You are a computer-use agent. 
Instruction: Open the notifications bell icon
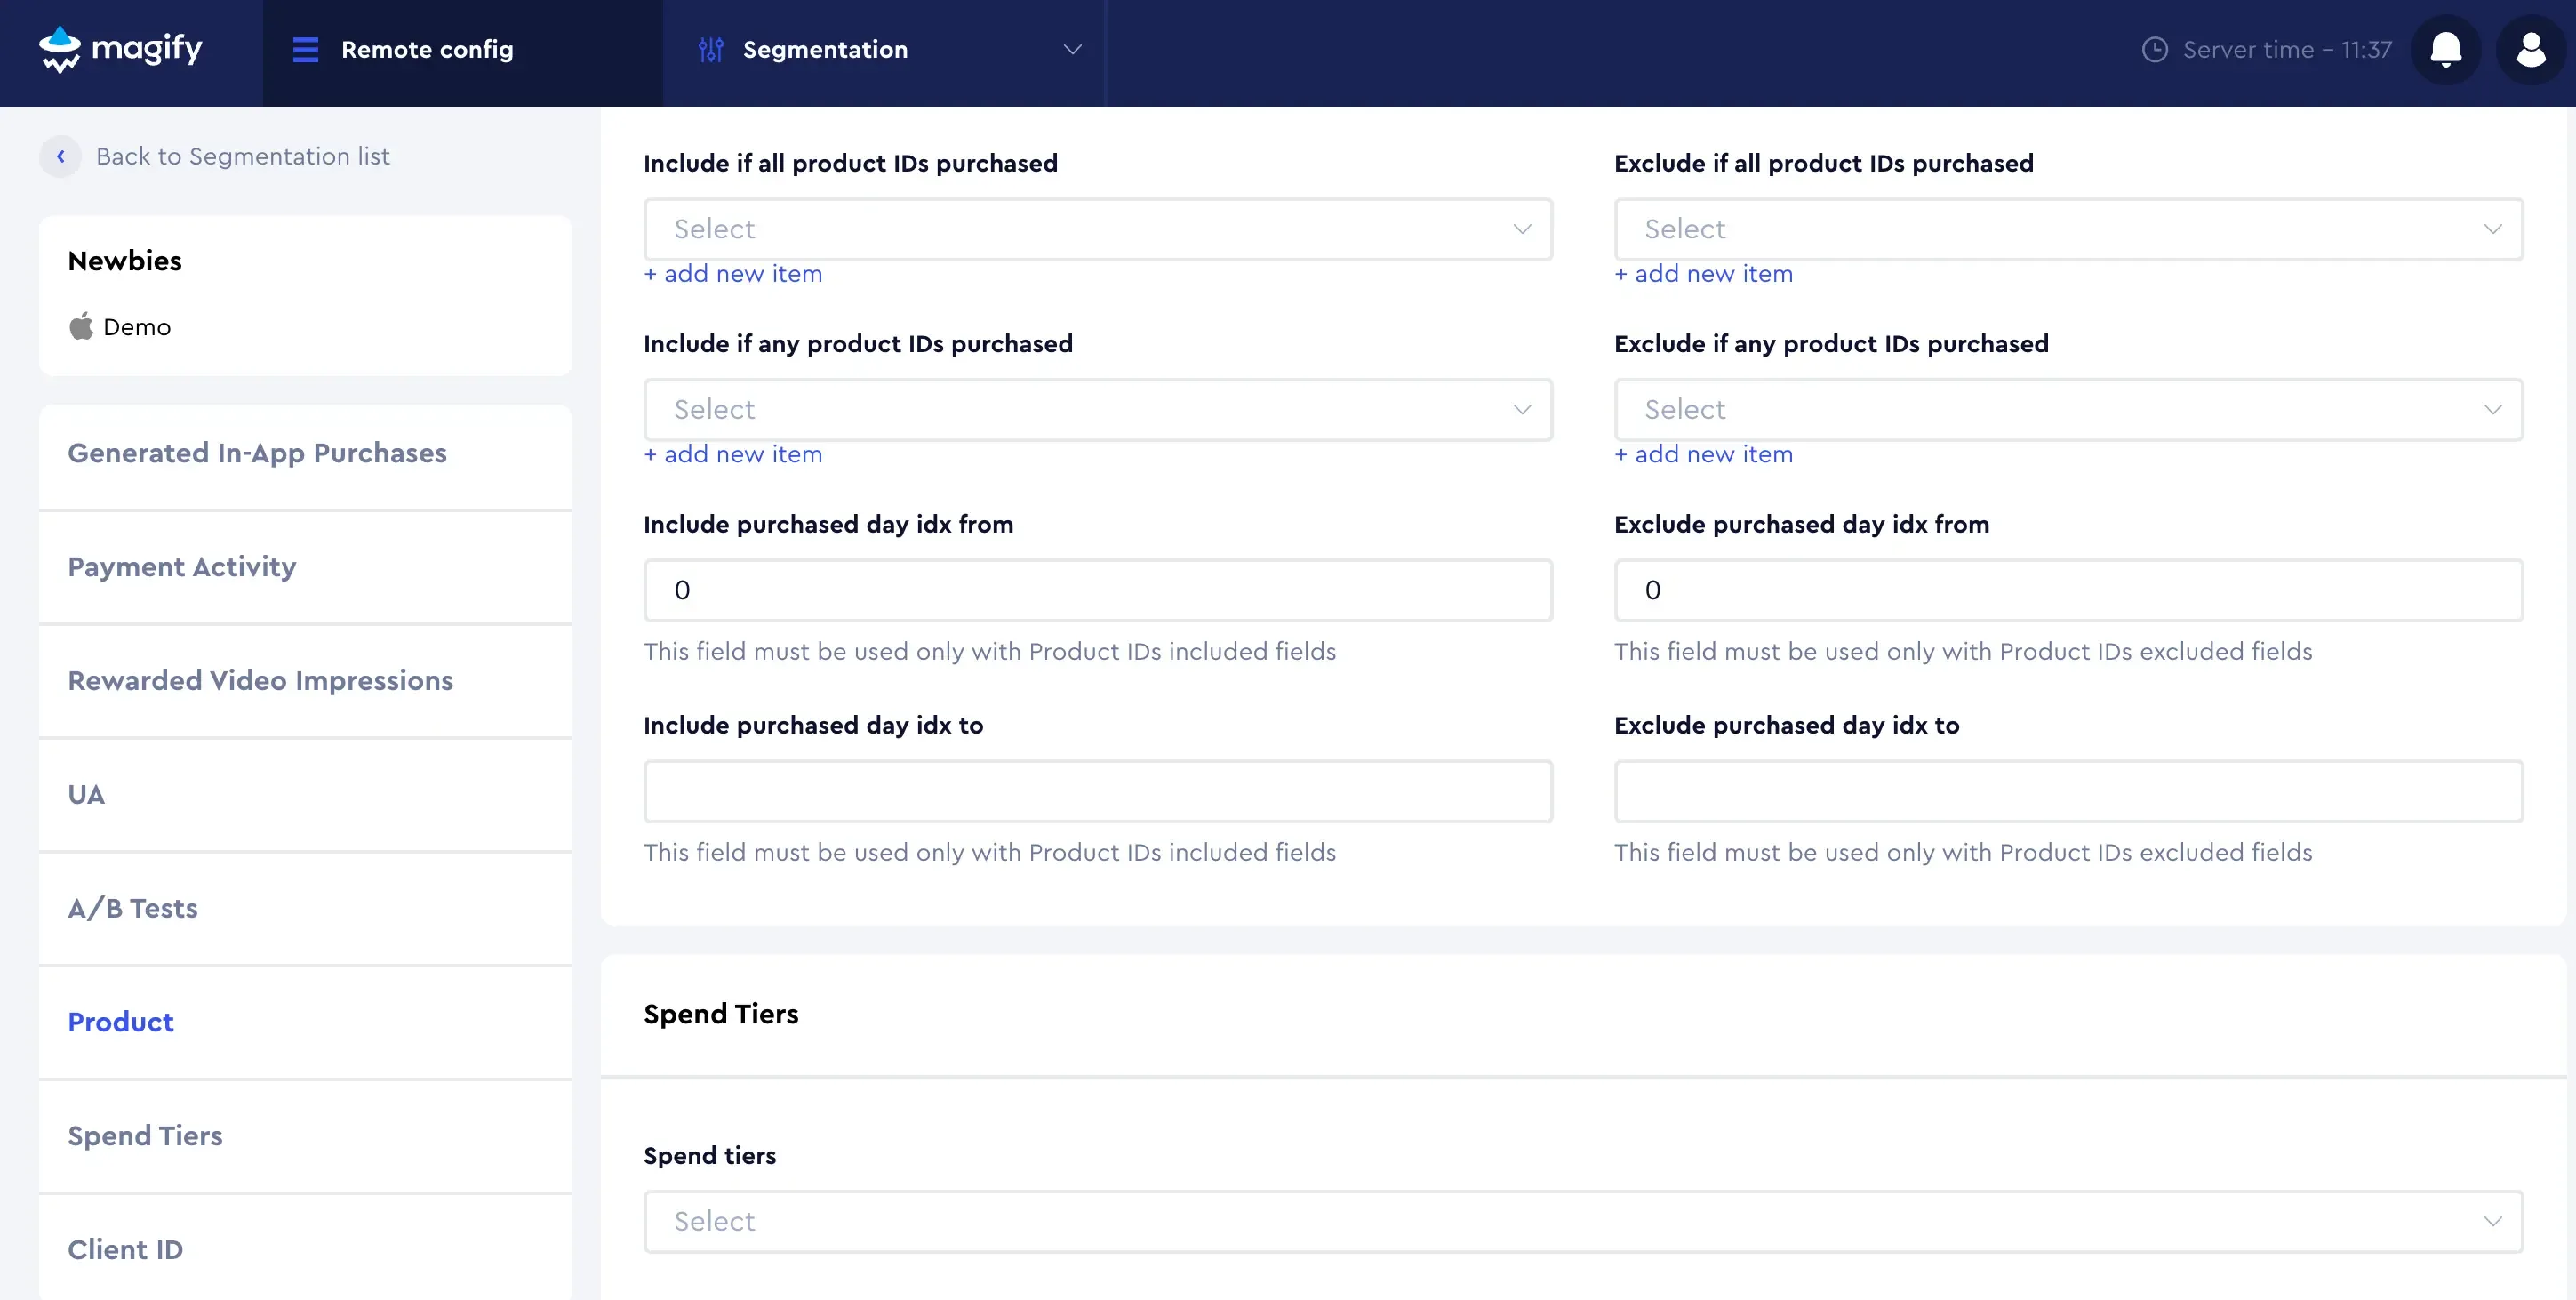2445,50
